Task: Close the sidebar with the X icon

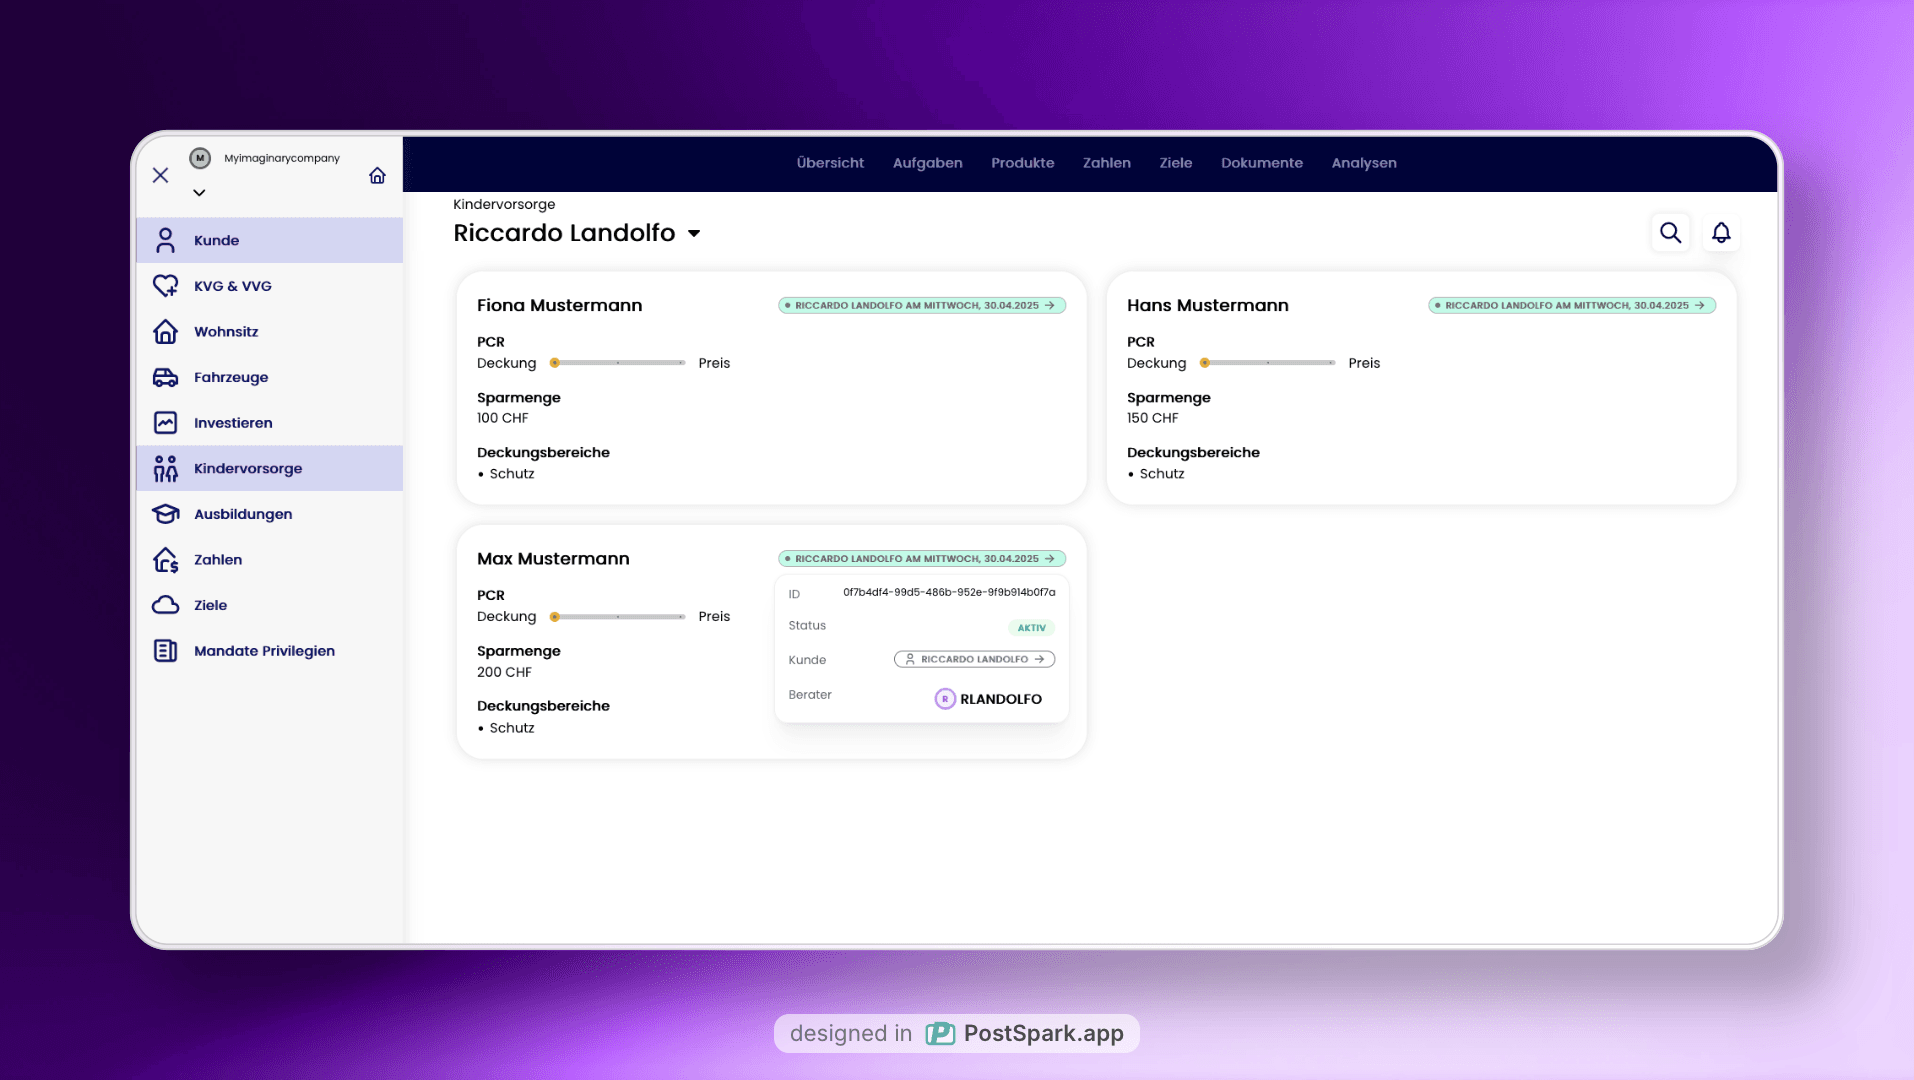Action: tap(160, 175)
